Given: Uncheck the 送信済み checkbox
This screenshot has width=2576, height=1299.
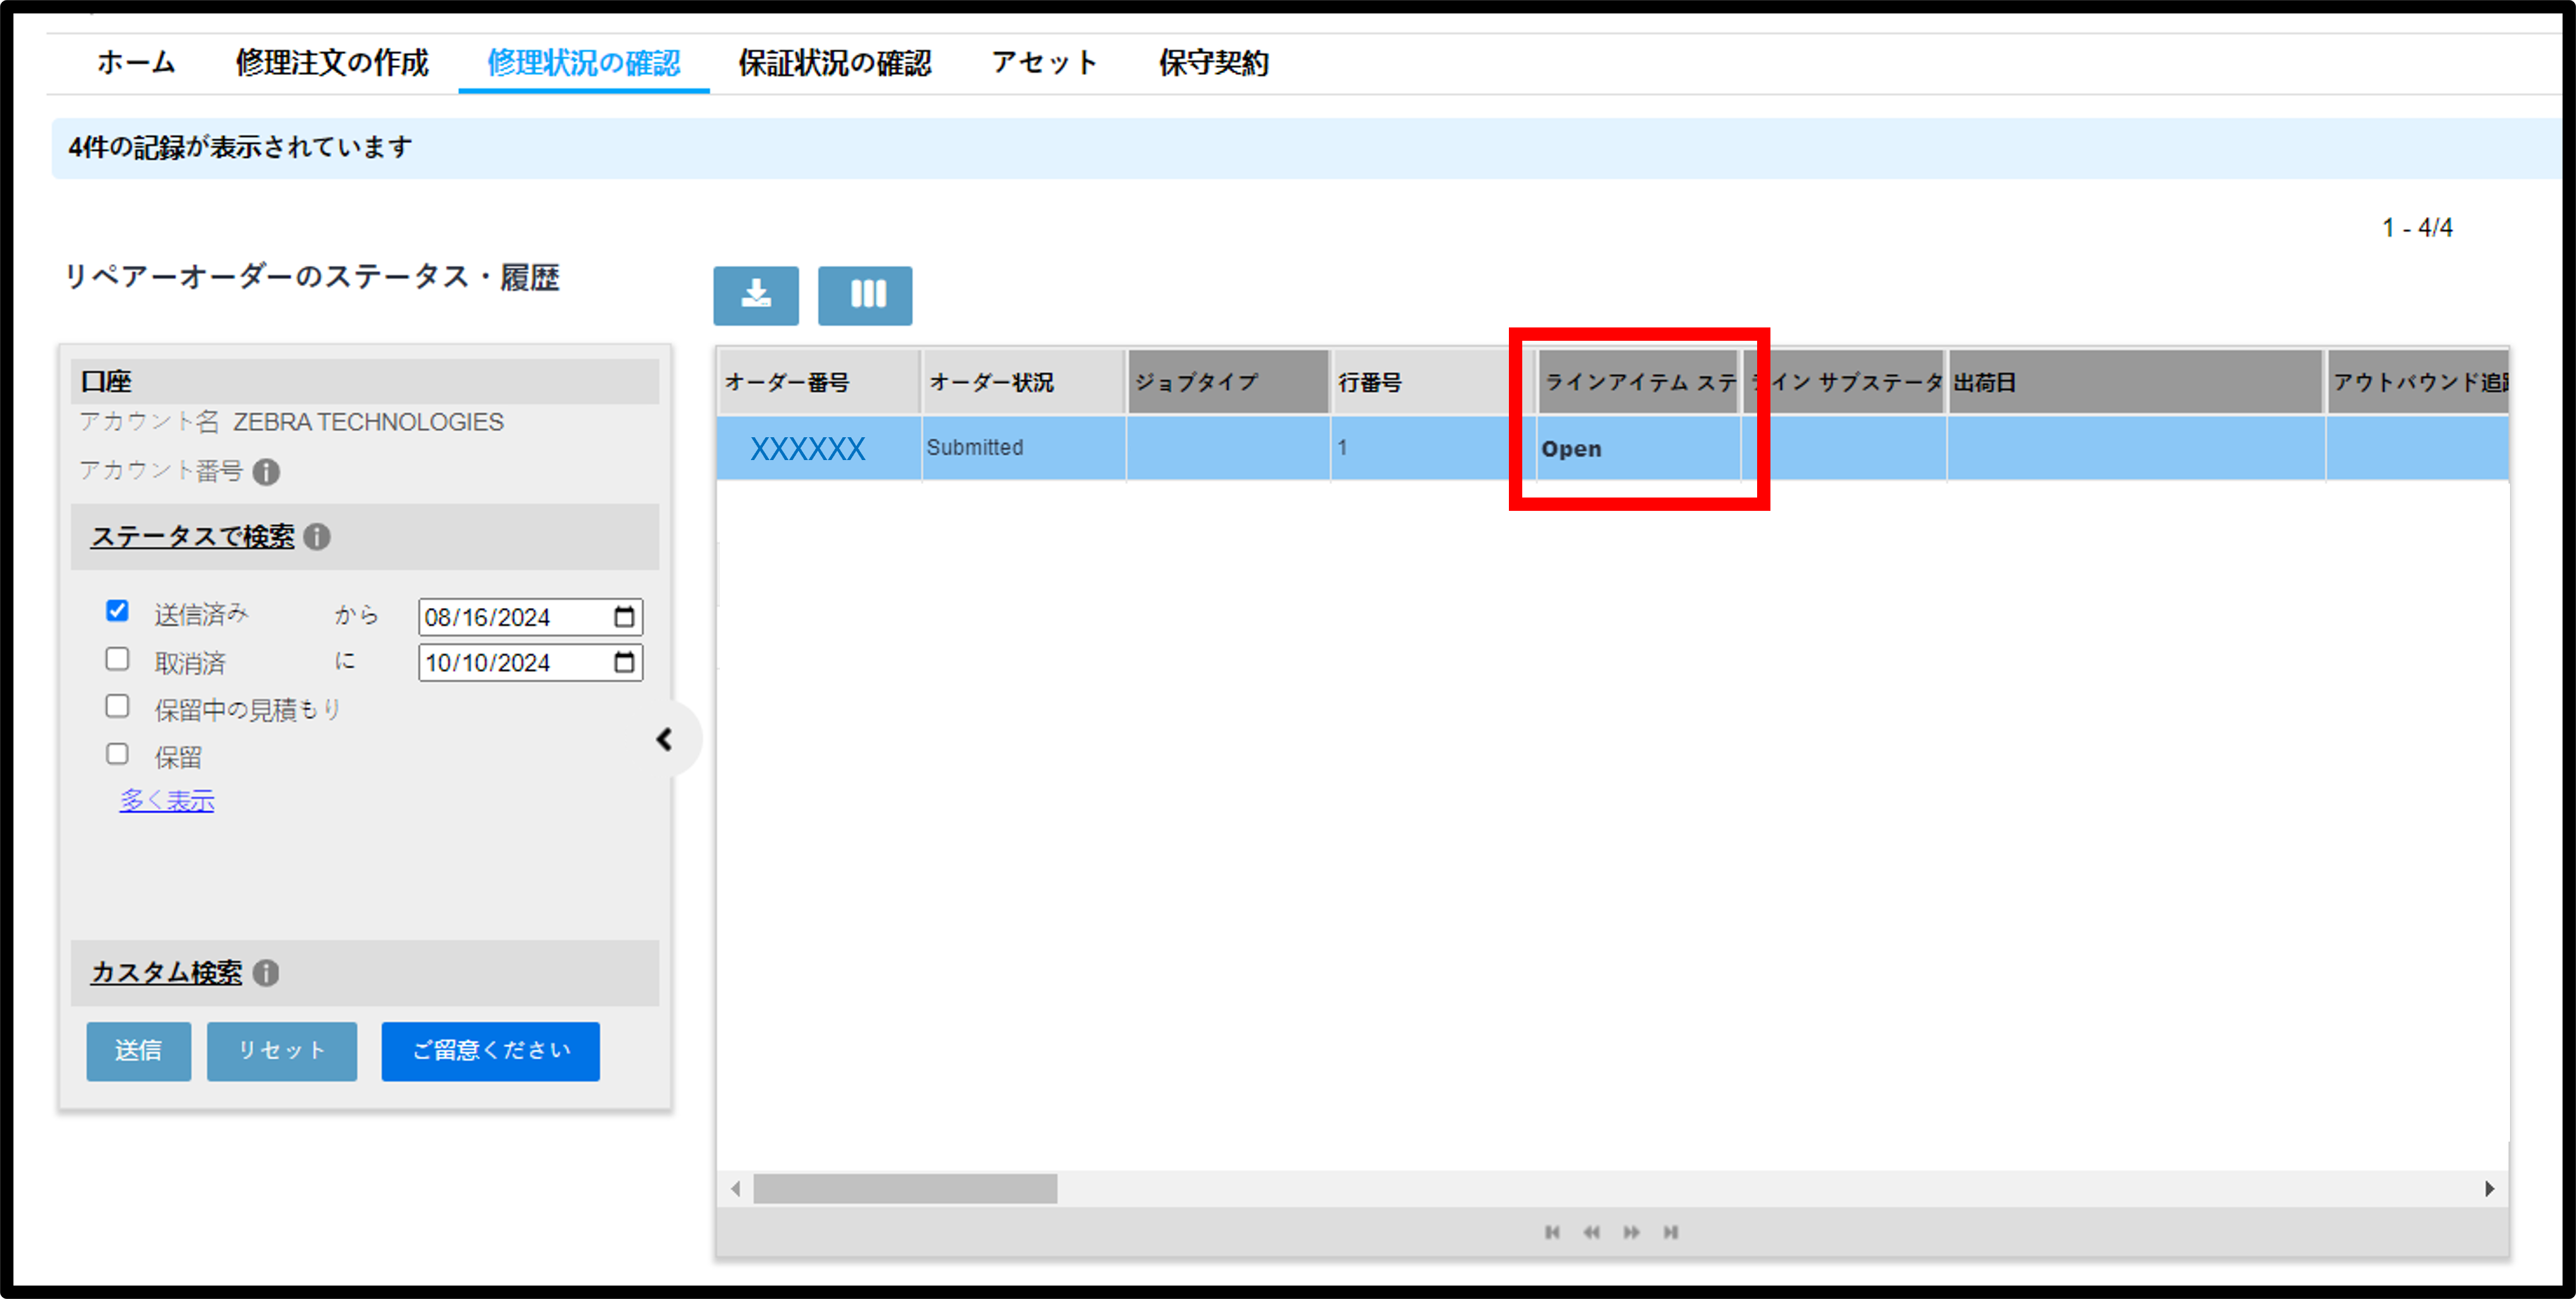Looking at the screenshot, I should (x=117, y=611).
